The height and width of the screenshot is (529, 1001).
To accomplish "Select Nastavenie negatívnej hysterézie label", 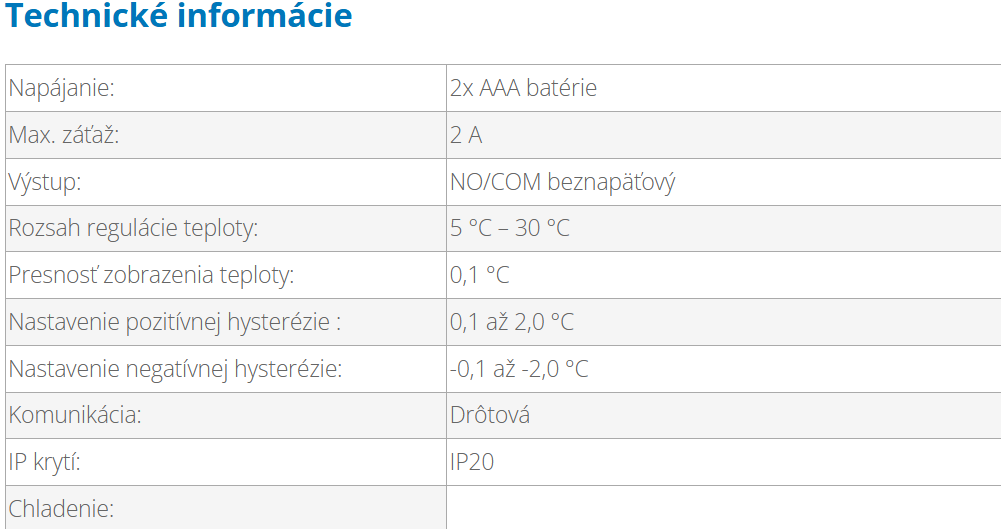I will (x=175, y=369).
